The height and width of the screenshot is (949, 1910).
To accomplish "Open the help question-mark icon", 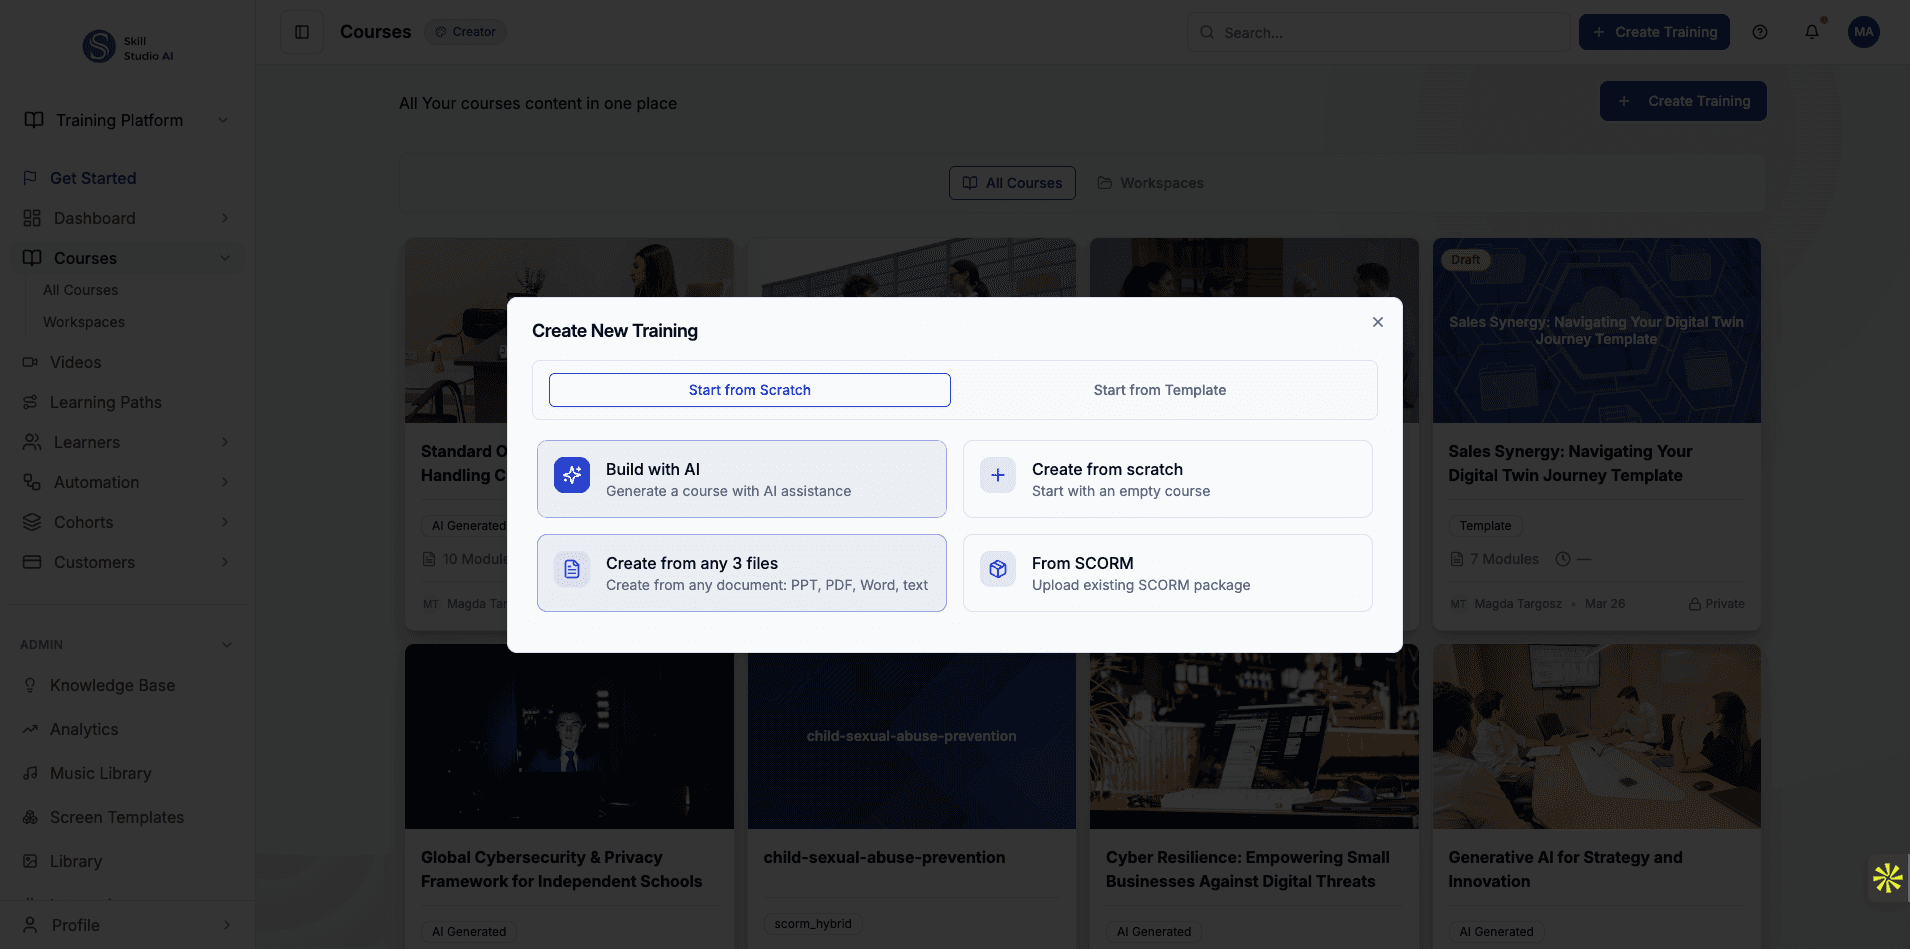I will [1761, 32].
